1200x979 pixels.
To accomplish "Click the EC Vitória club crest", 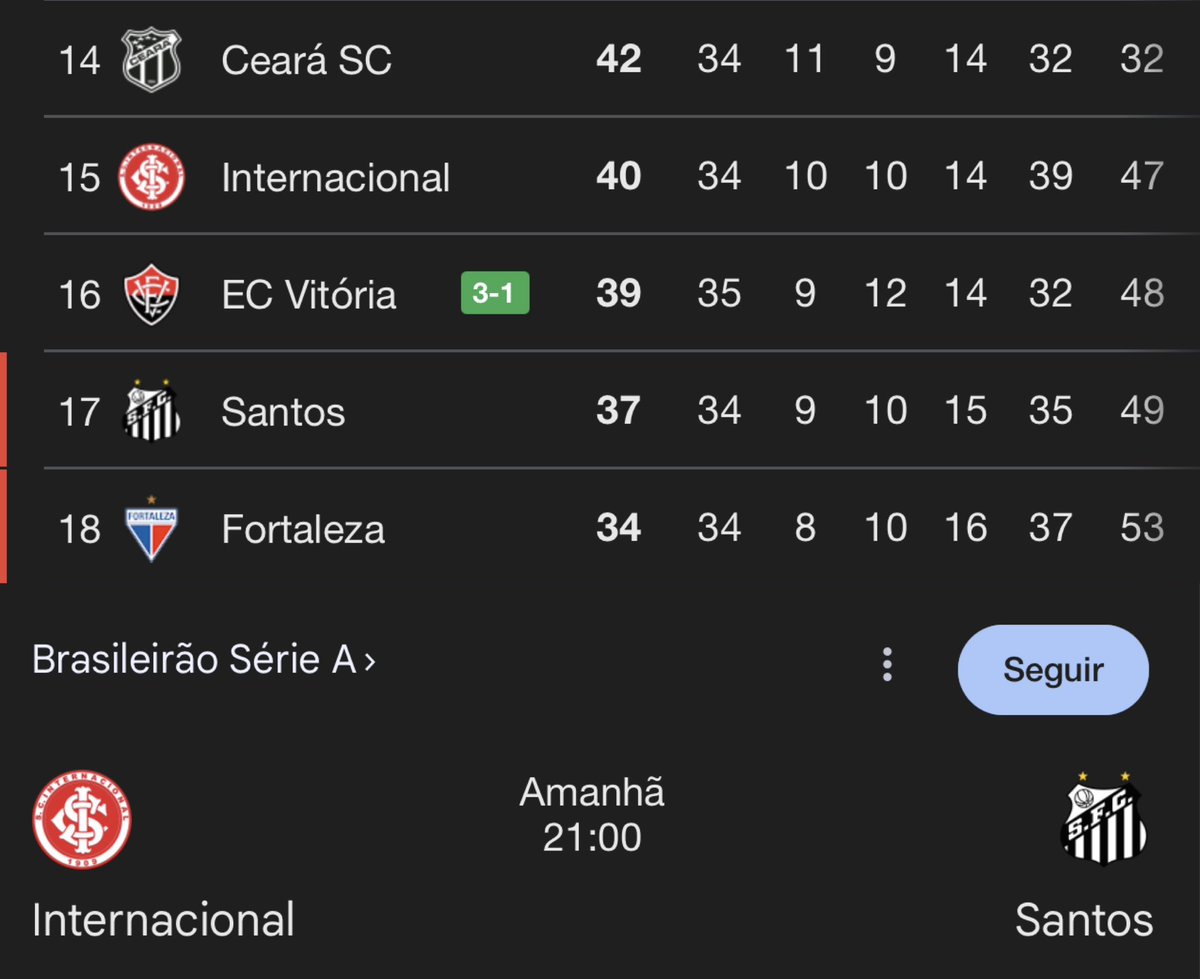I will [x=152, y=294].
